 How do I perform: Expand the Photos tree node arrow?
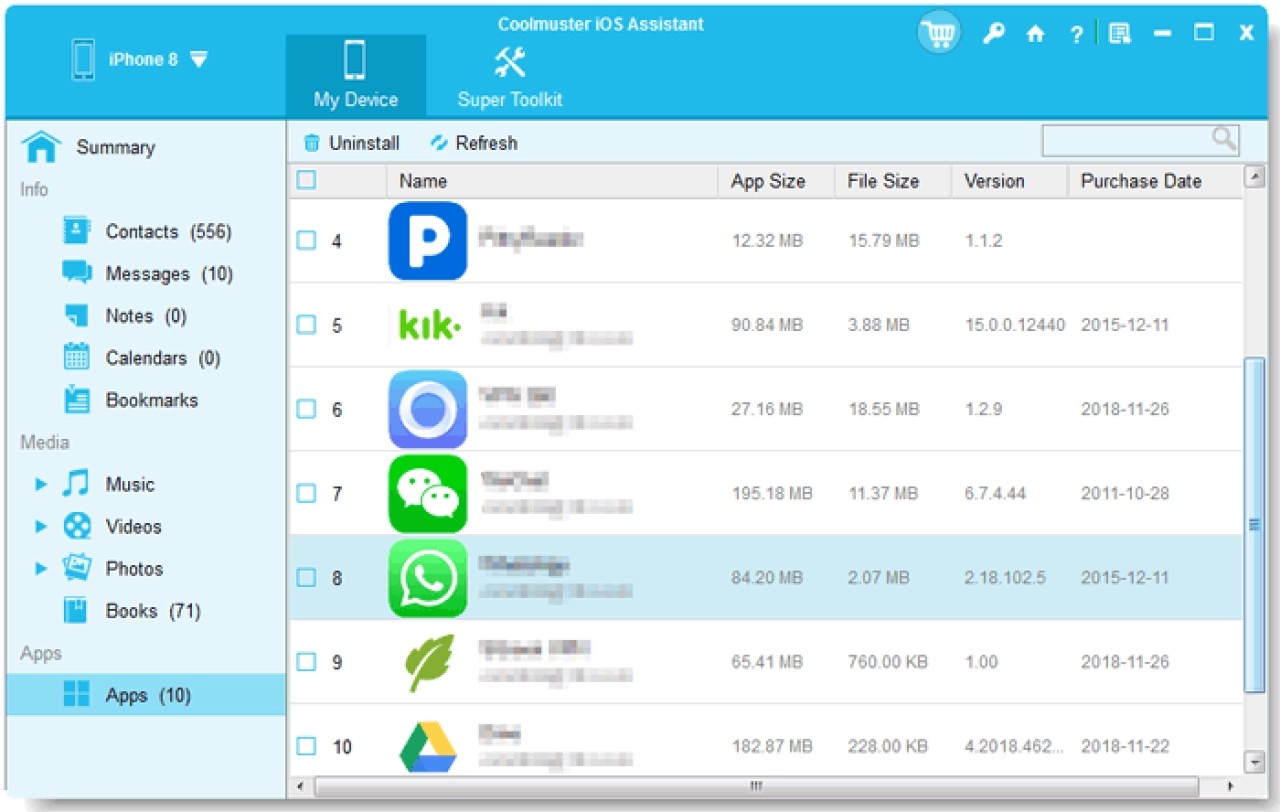(41, 568)
